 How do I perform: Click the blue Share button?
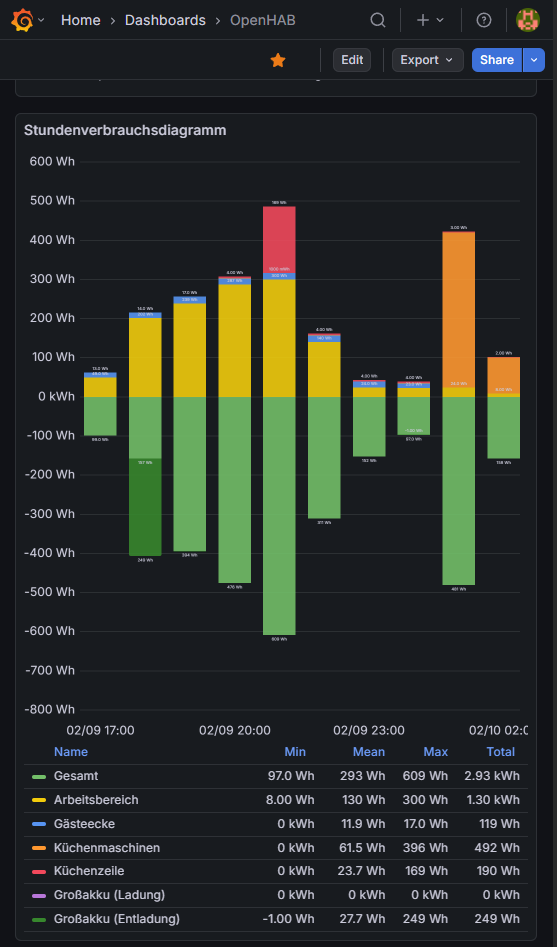pos(497,60)
